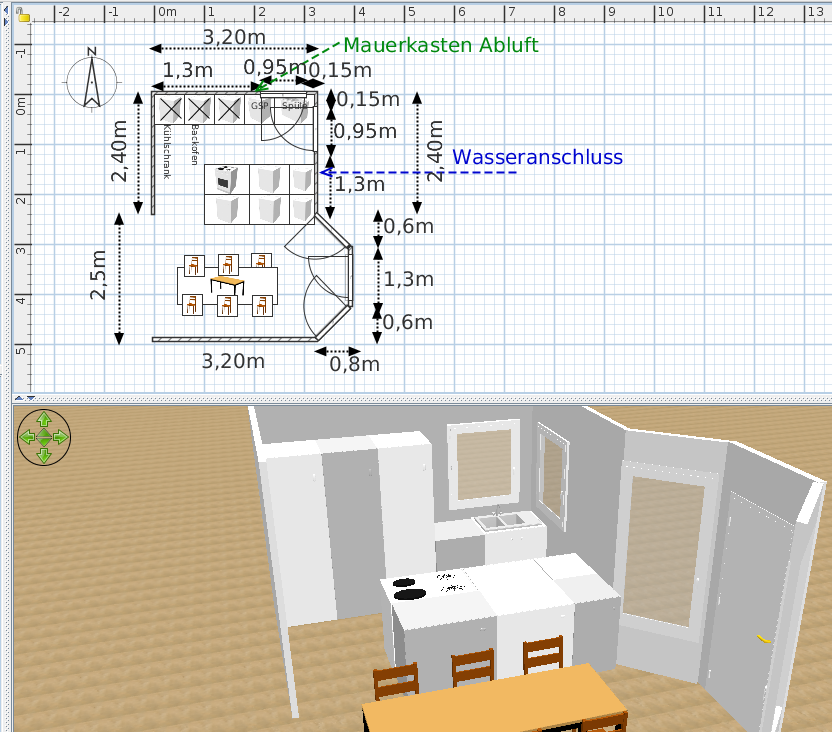Click the lock icon in ruler corner
This screenshot has width=832, height=732.
22,14
